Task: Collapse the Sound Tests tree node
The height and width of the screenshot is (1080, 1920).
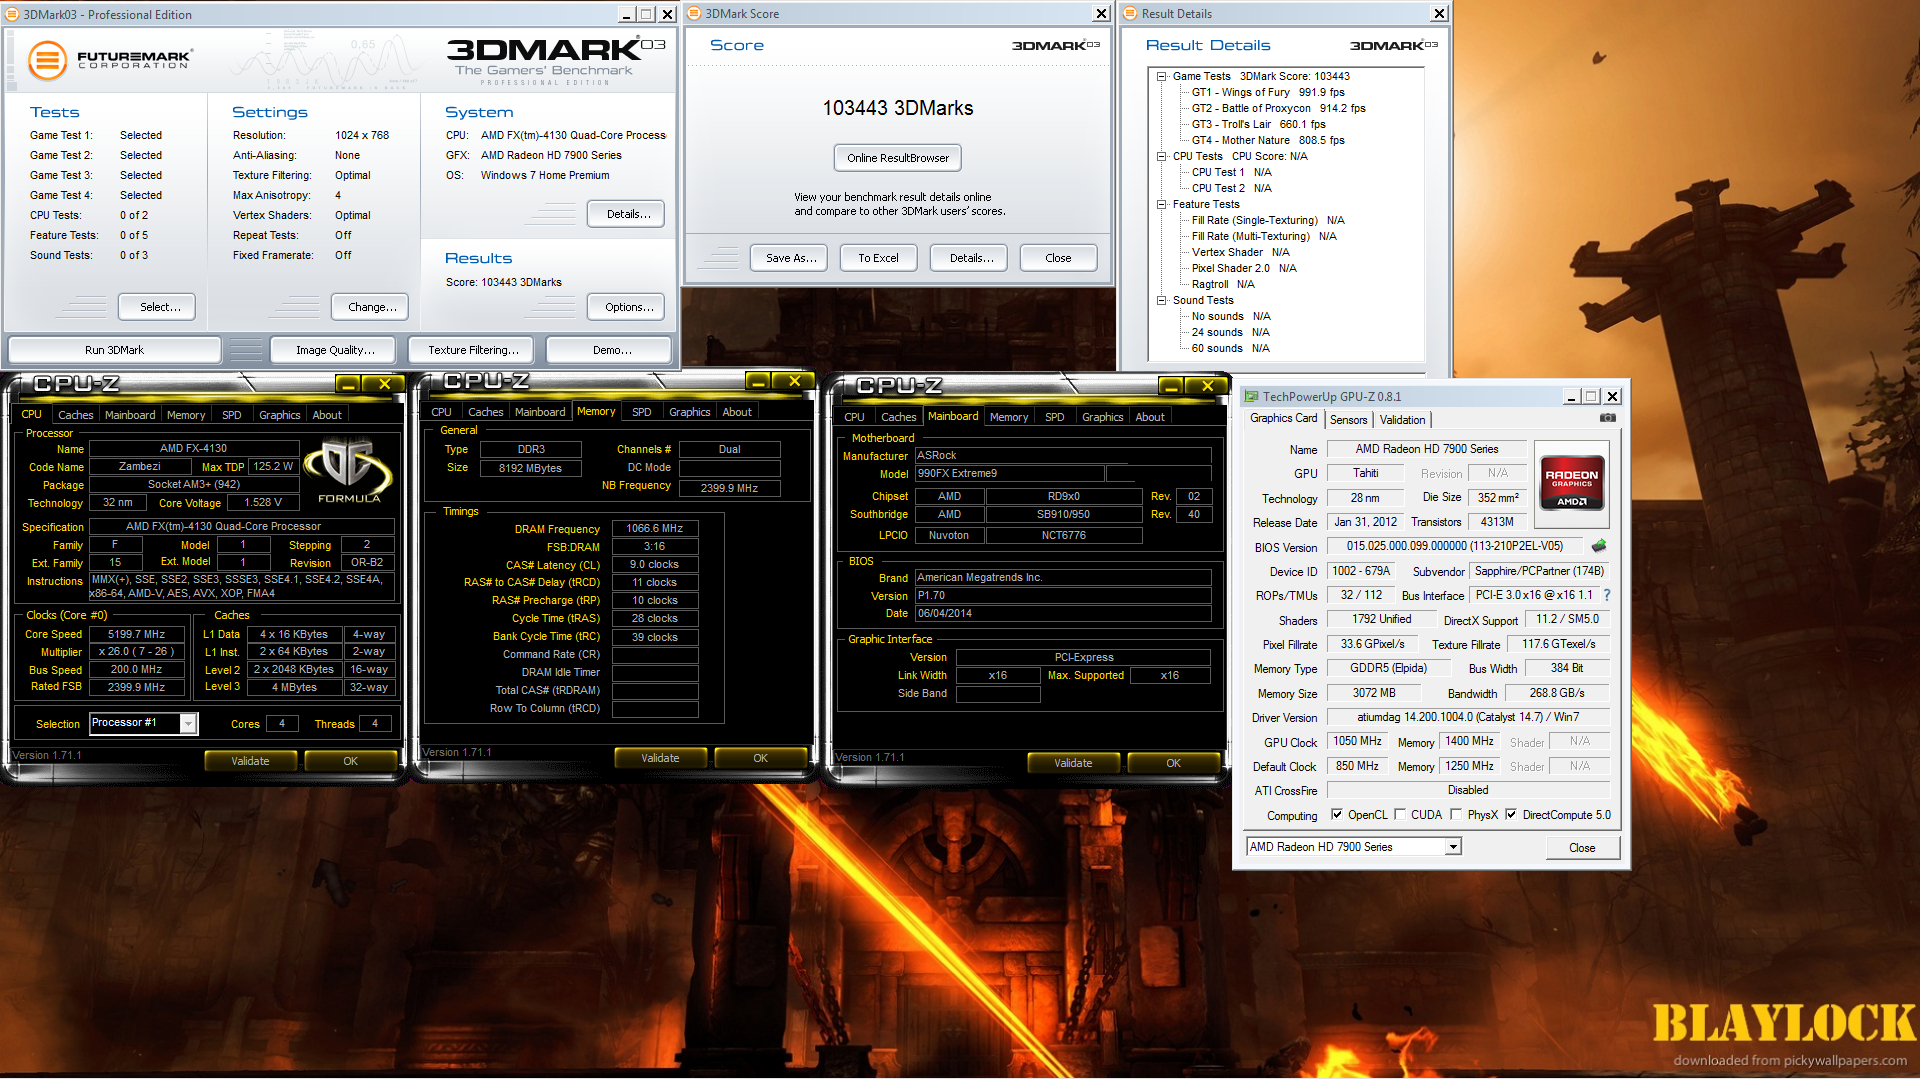Action: (1161, 300)
